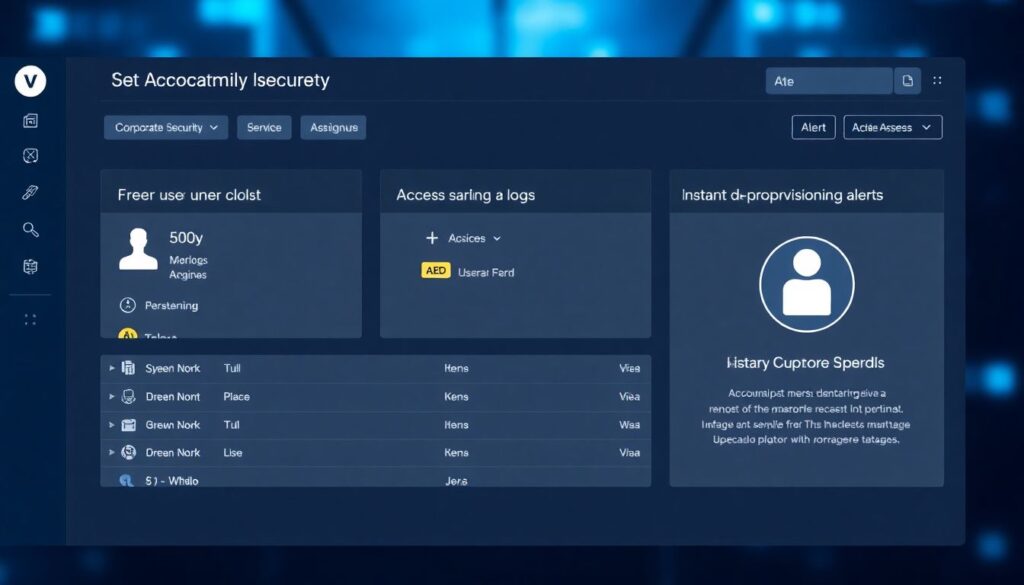
Task: Select the pen tool icon in the sidebar
Action: [x=30, y=190]
